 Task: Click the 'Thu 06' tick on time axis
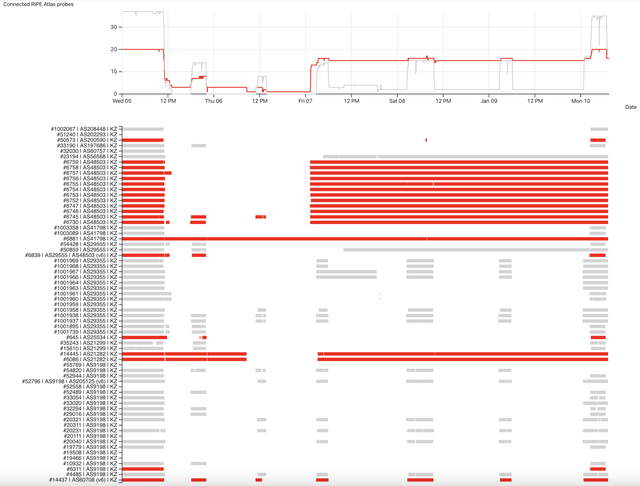point(214,101)
